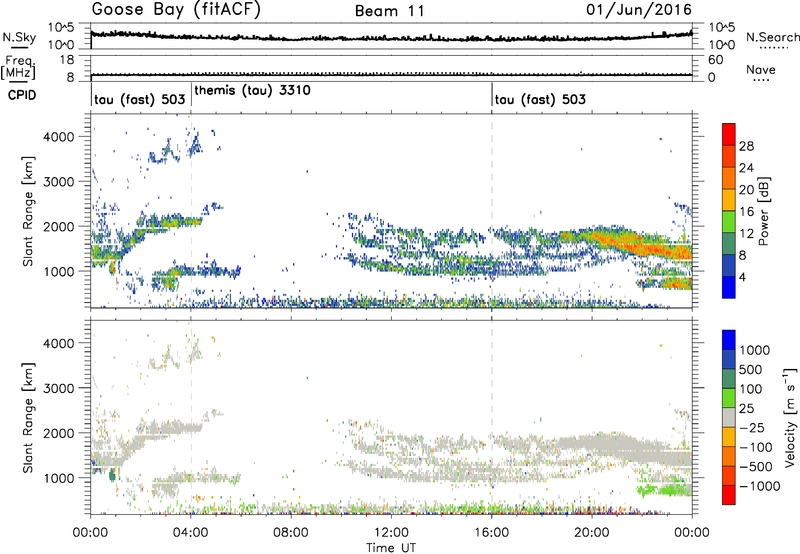Click the gray -25 to 25 Velocity colorbar segment
Viewport: 800px width, 554px height.
(x=729, y=417)
